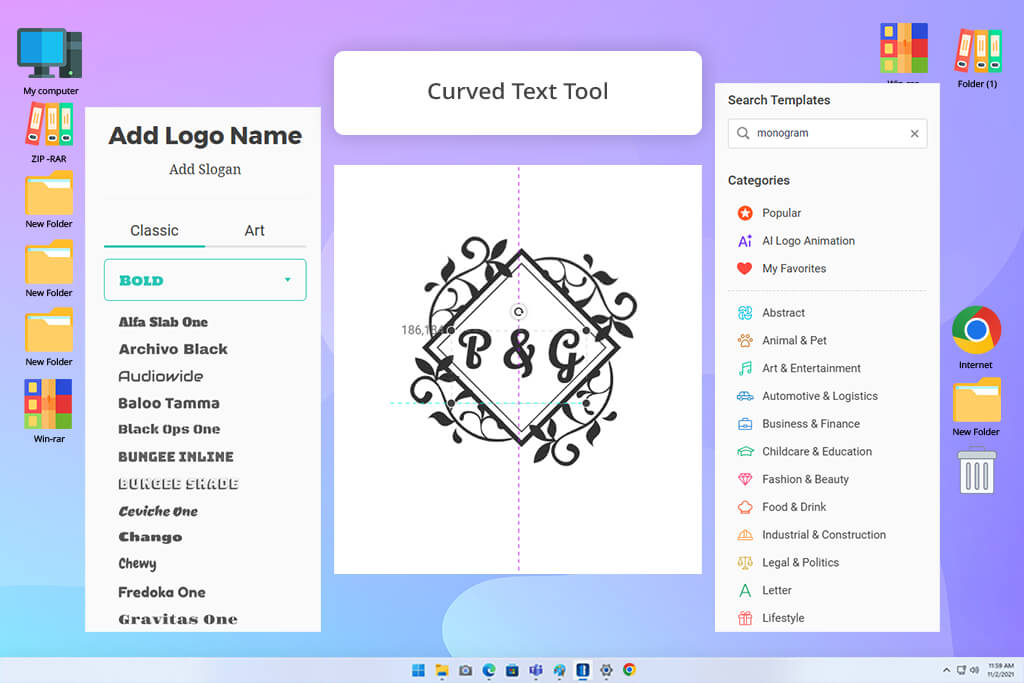Screen dimensions: 1024x683
Task: Open the volume control in the system tray
Action: coord(974,670)
